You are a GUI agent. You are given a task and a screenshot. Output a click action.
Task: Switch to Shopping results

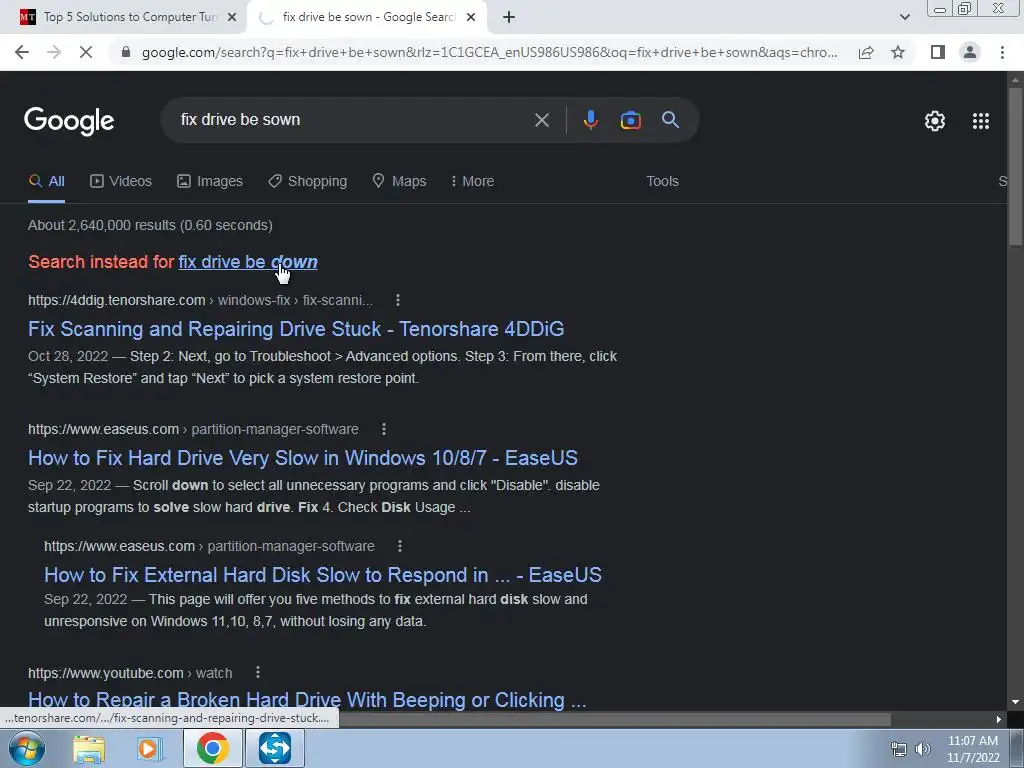(x=308, y=181)
